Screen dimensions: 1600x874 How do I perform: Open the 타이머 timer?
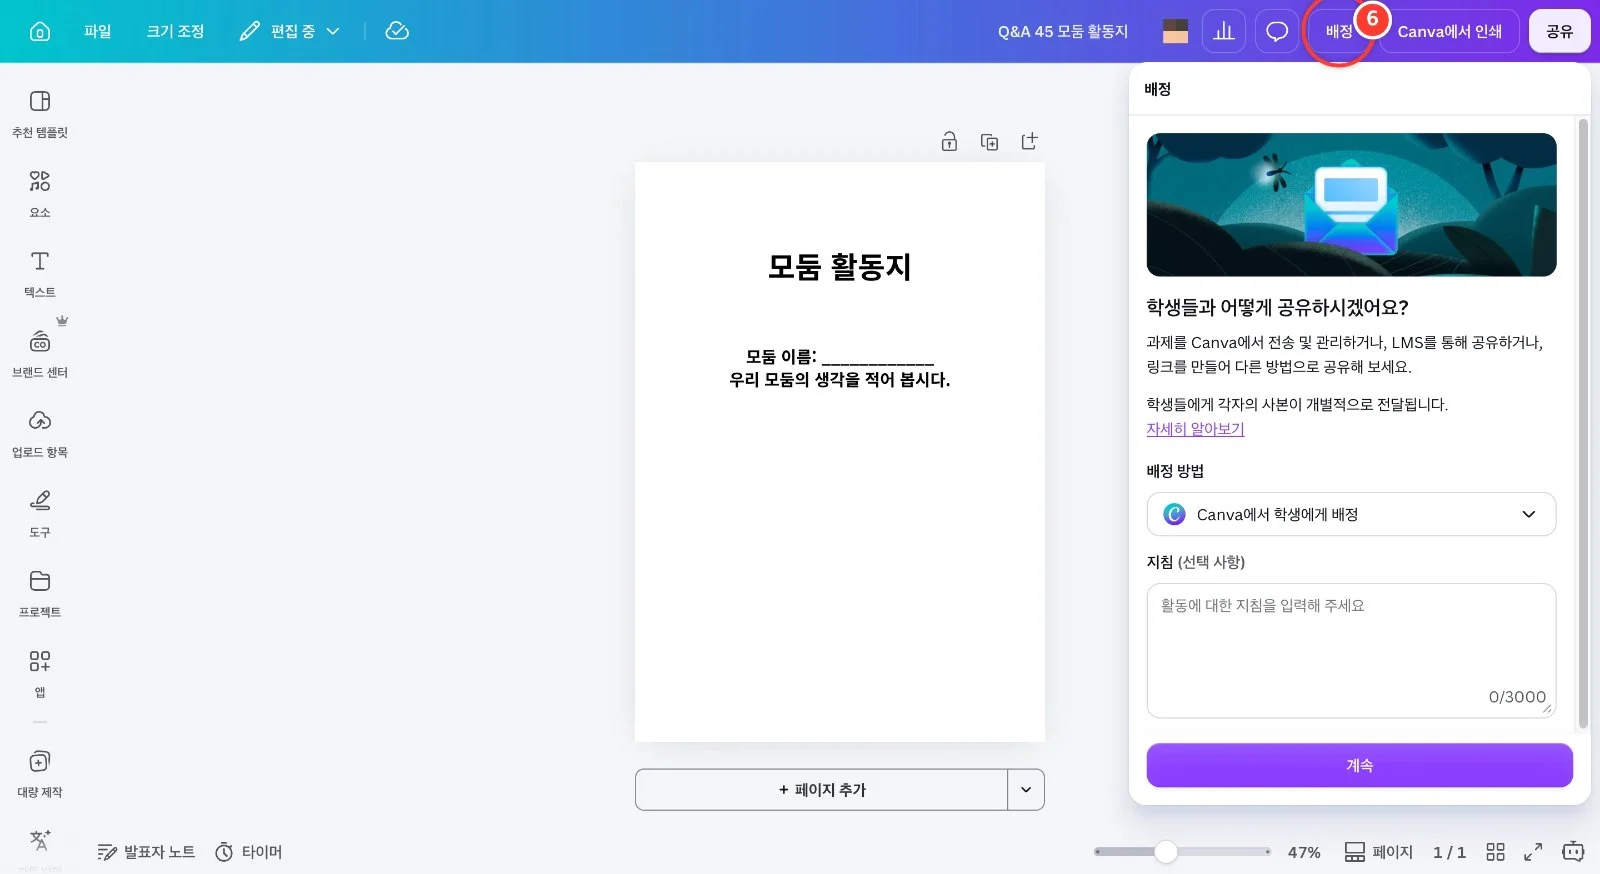(x=249, y=852)
